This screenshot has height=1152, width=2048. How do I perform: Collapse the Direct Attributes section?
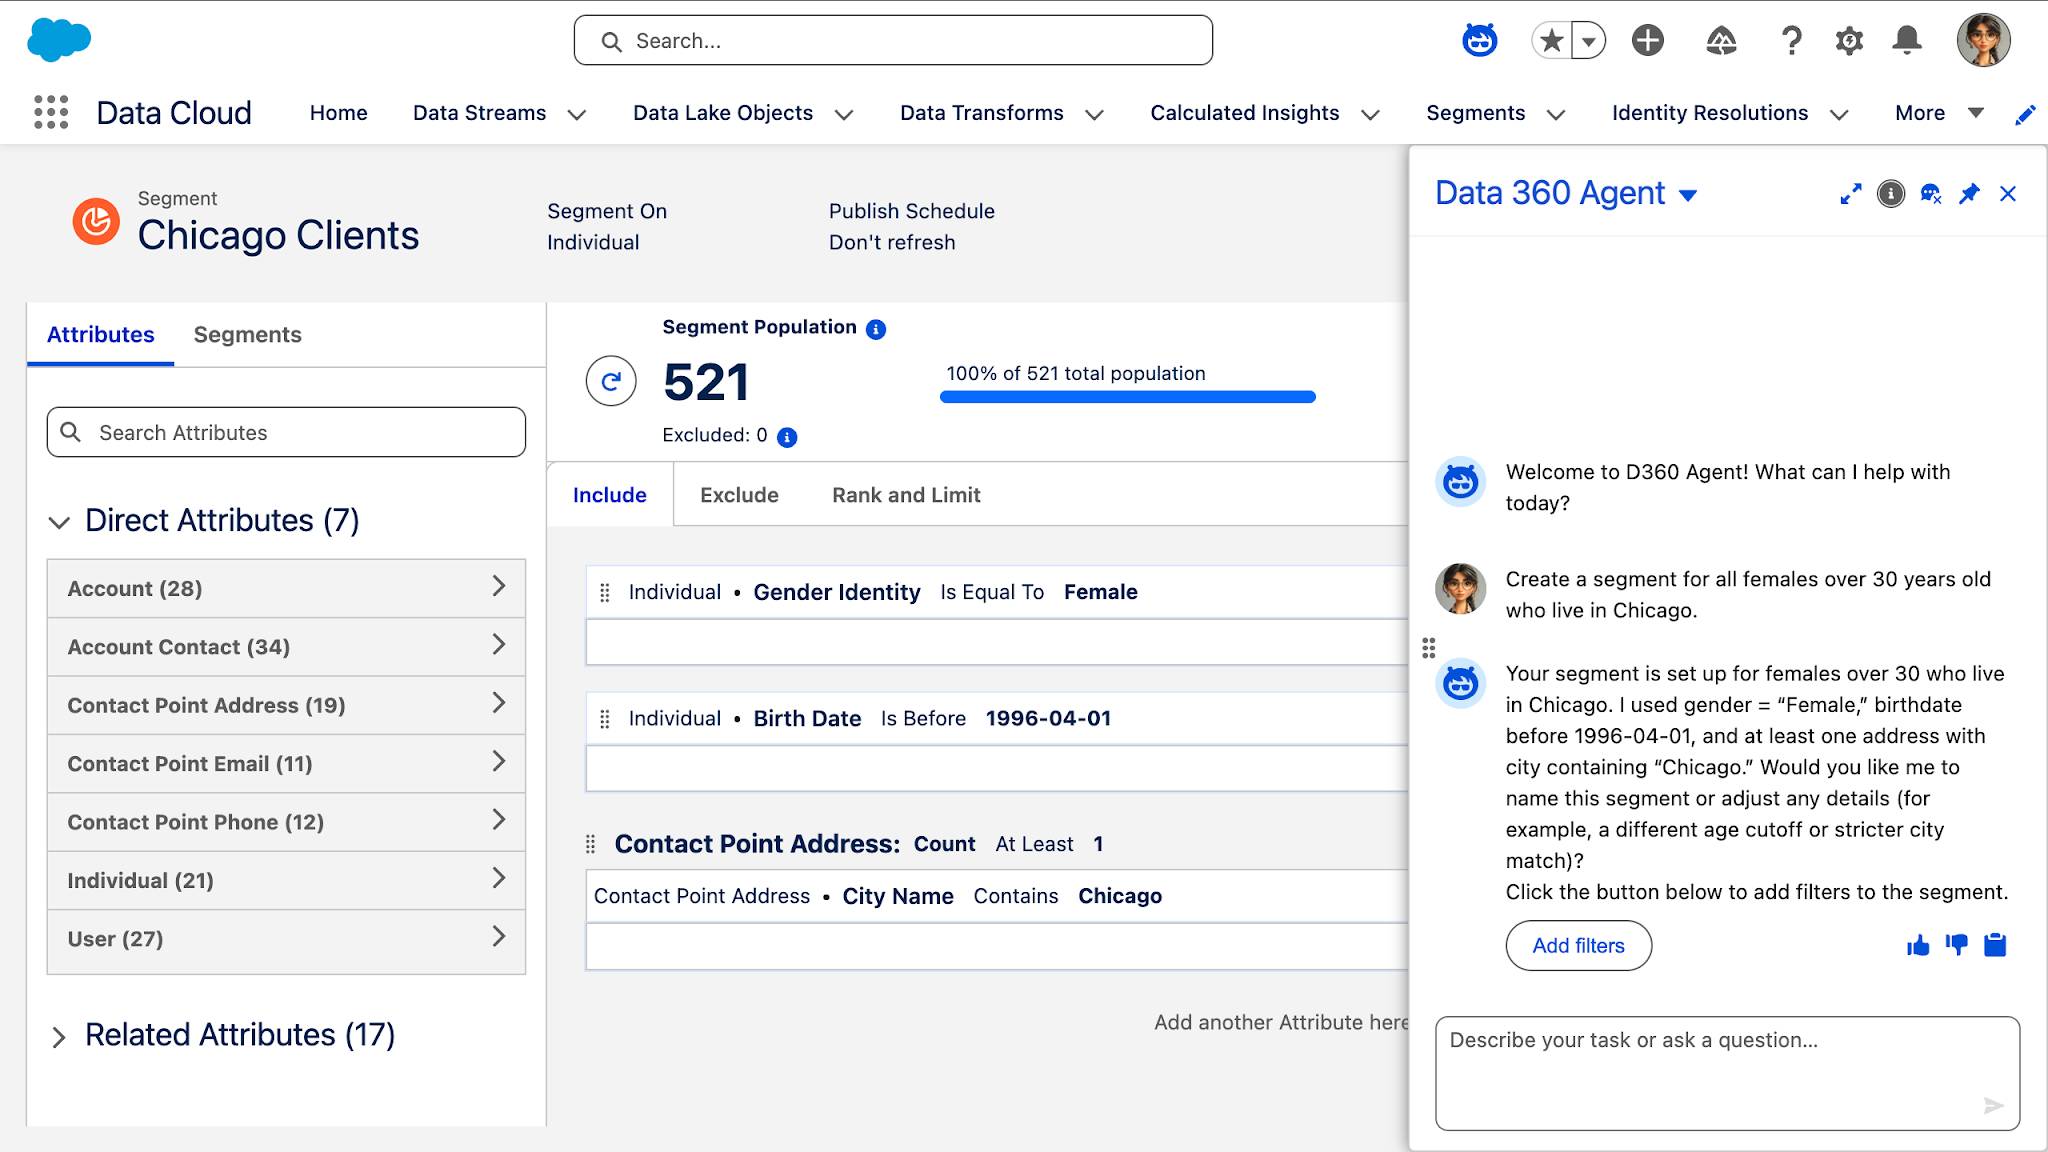pyautogui.click(x=59, y=522)
